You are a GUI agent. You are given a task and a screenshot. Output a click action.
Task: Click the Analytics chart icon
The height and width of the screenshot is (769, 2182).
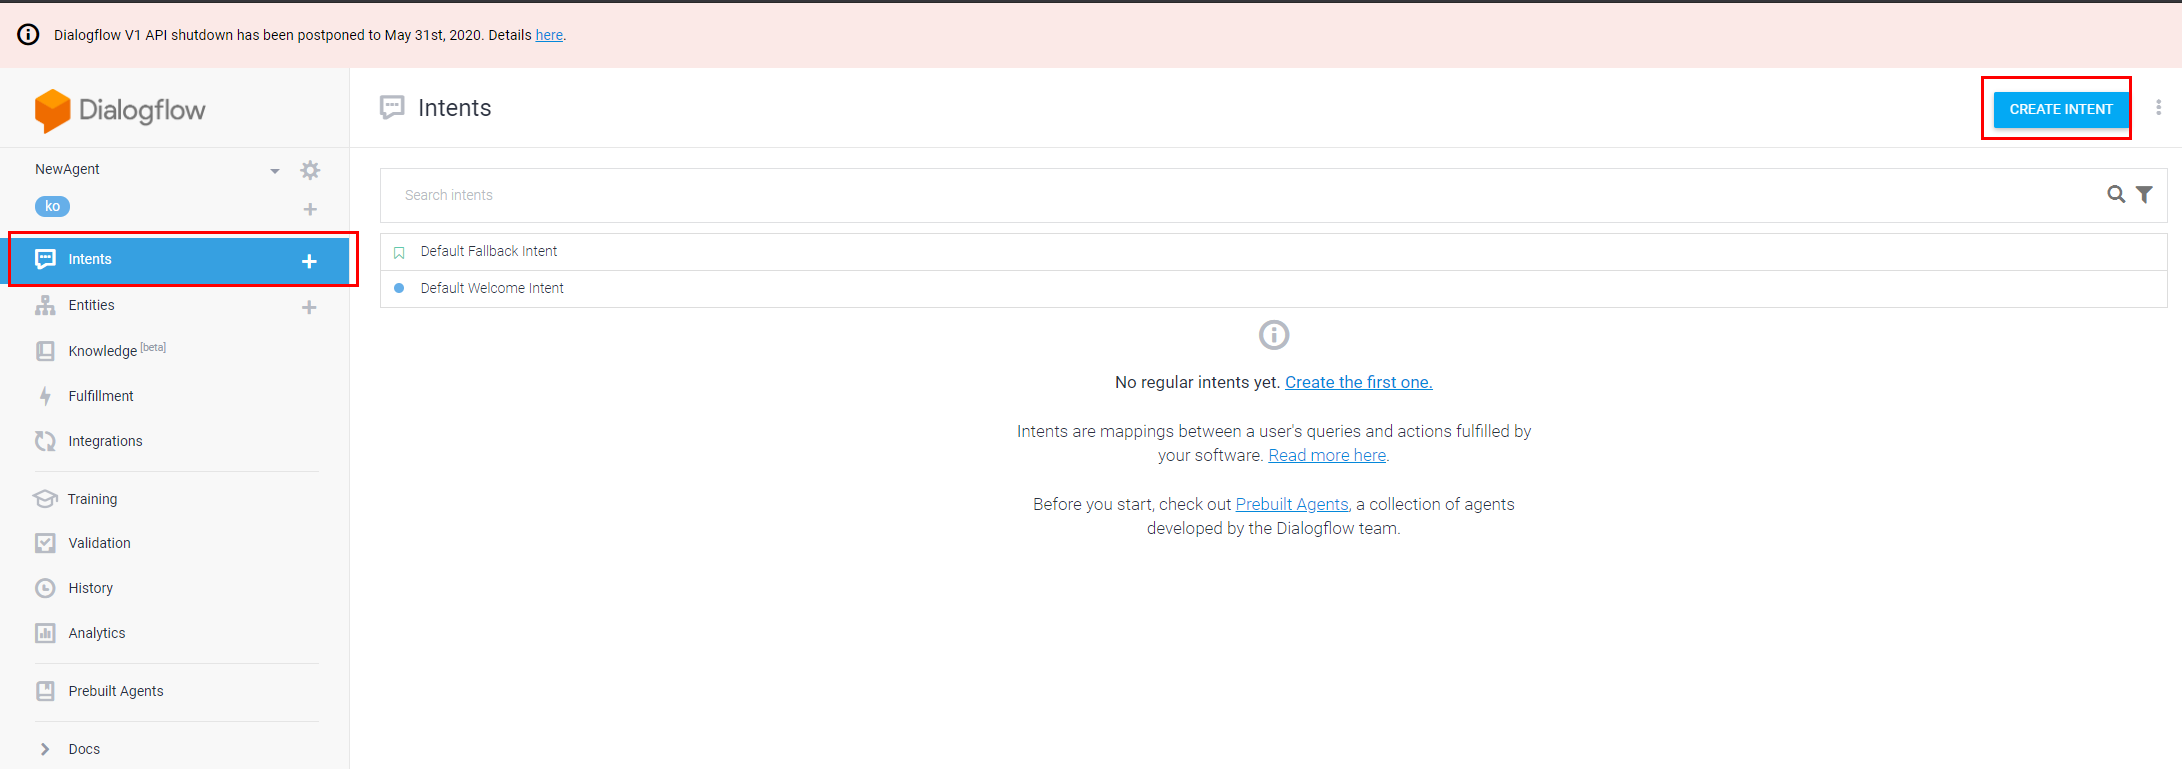click(x=45, y=633)
